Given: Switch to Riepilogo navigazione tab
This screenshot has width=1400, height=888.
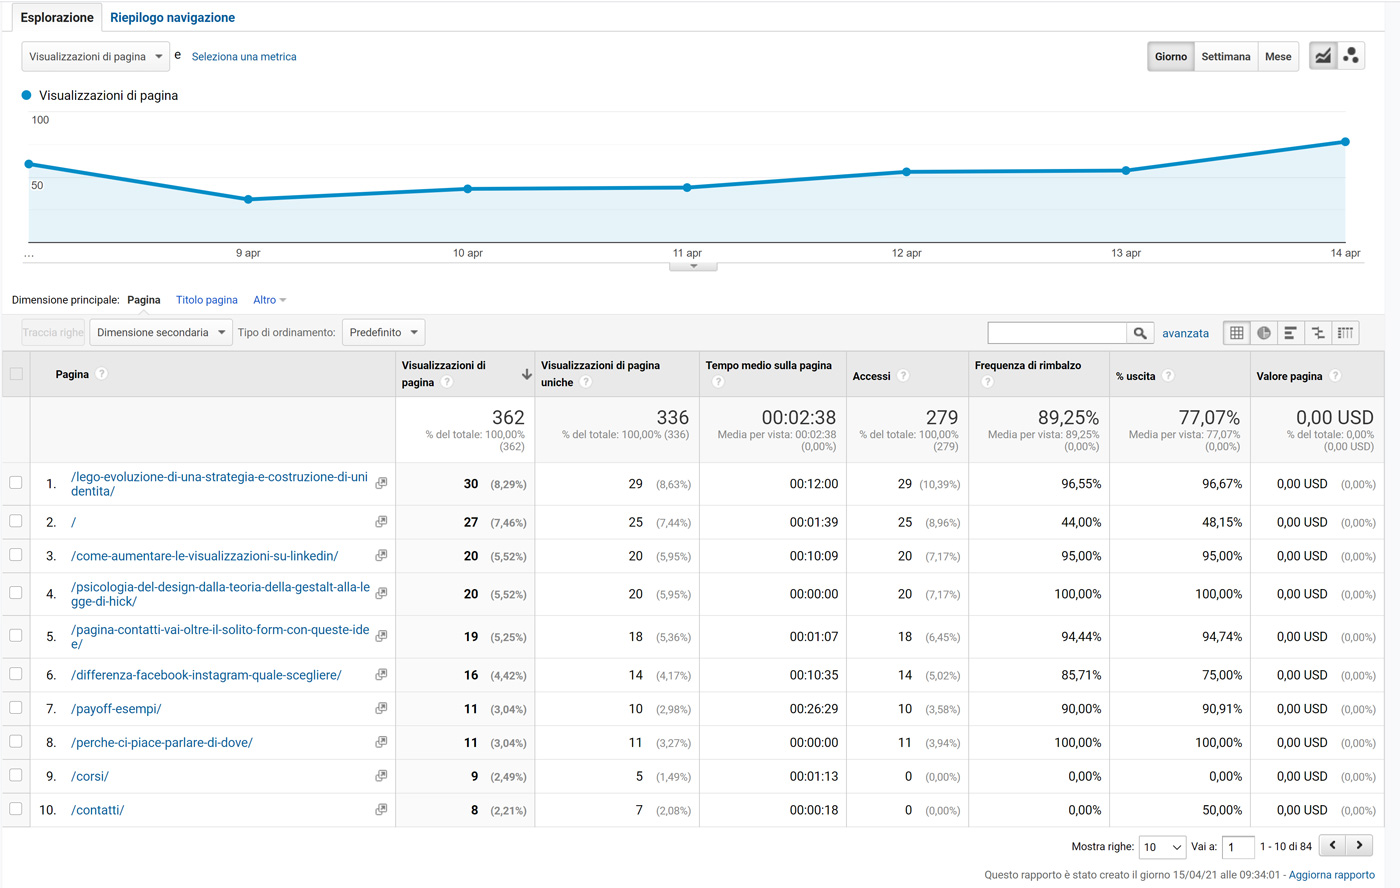Looking at the screenshot, I should pyautogui.click(x=172, y=17).
